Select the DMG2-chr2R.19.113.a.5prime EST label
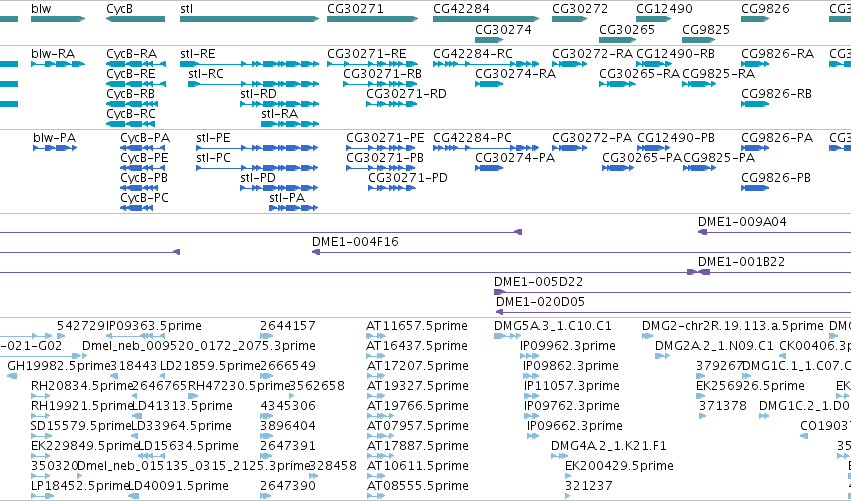 (733, 326)
